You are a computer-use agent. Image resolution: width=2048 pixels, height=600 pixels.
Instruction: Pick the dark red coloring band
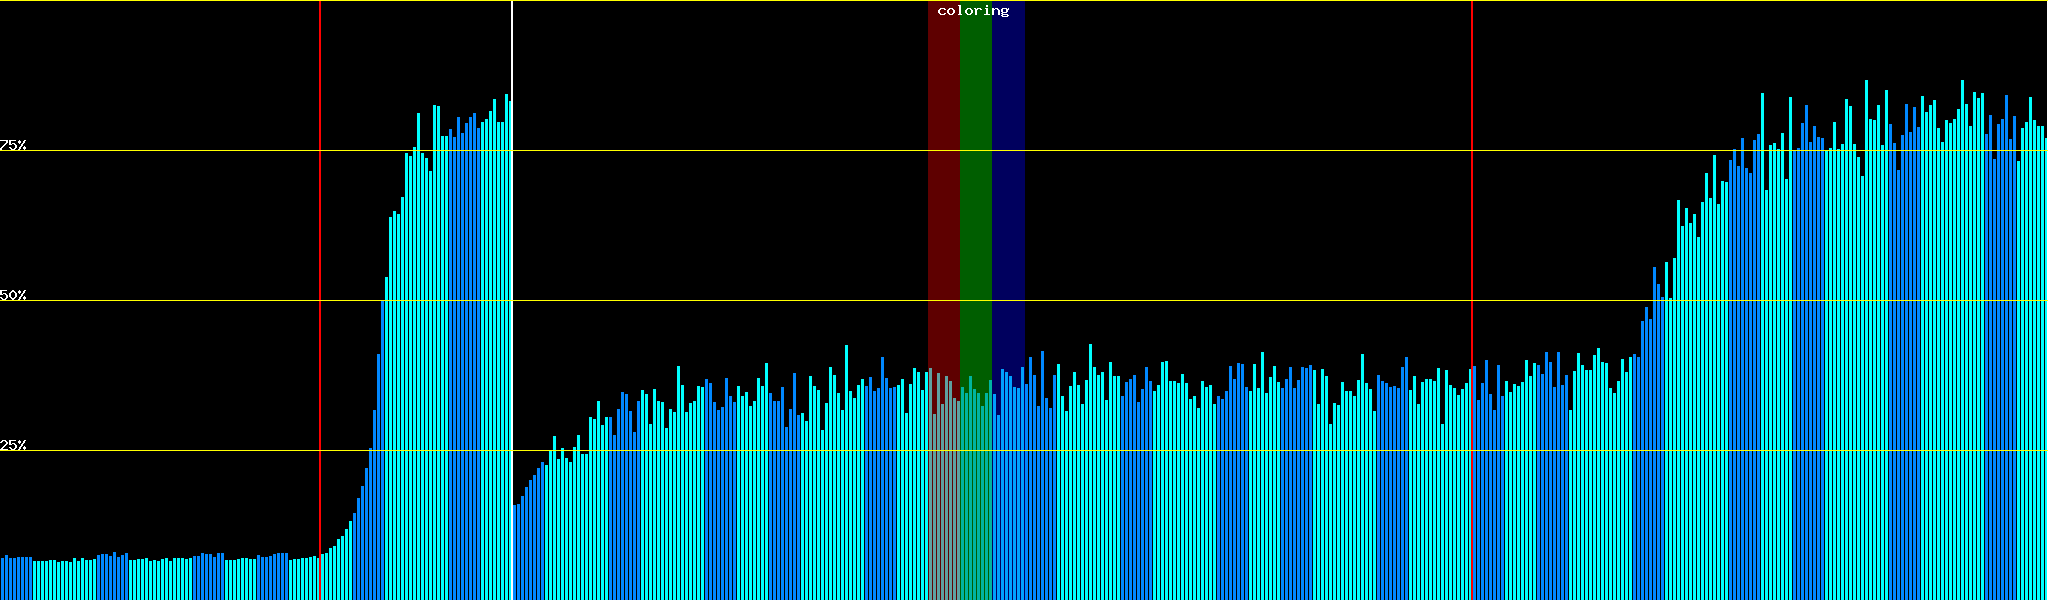pos(943,200)
